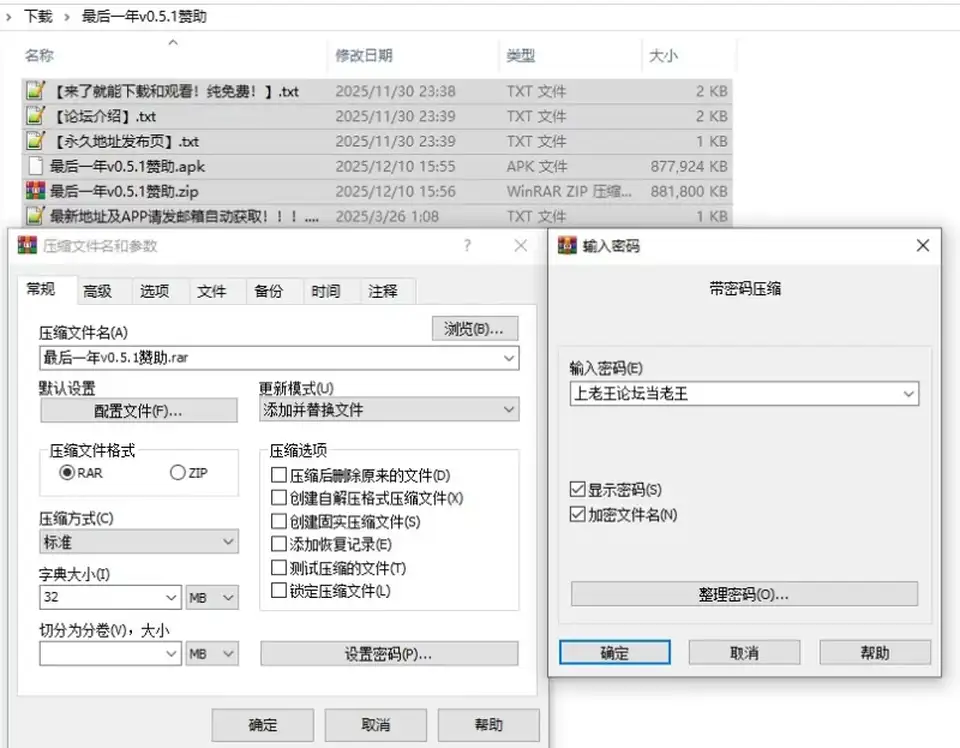Click the 设置密码(P)... button

[x=389, y=654]
